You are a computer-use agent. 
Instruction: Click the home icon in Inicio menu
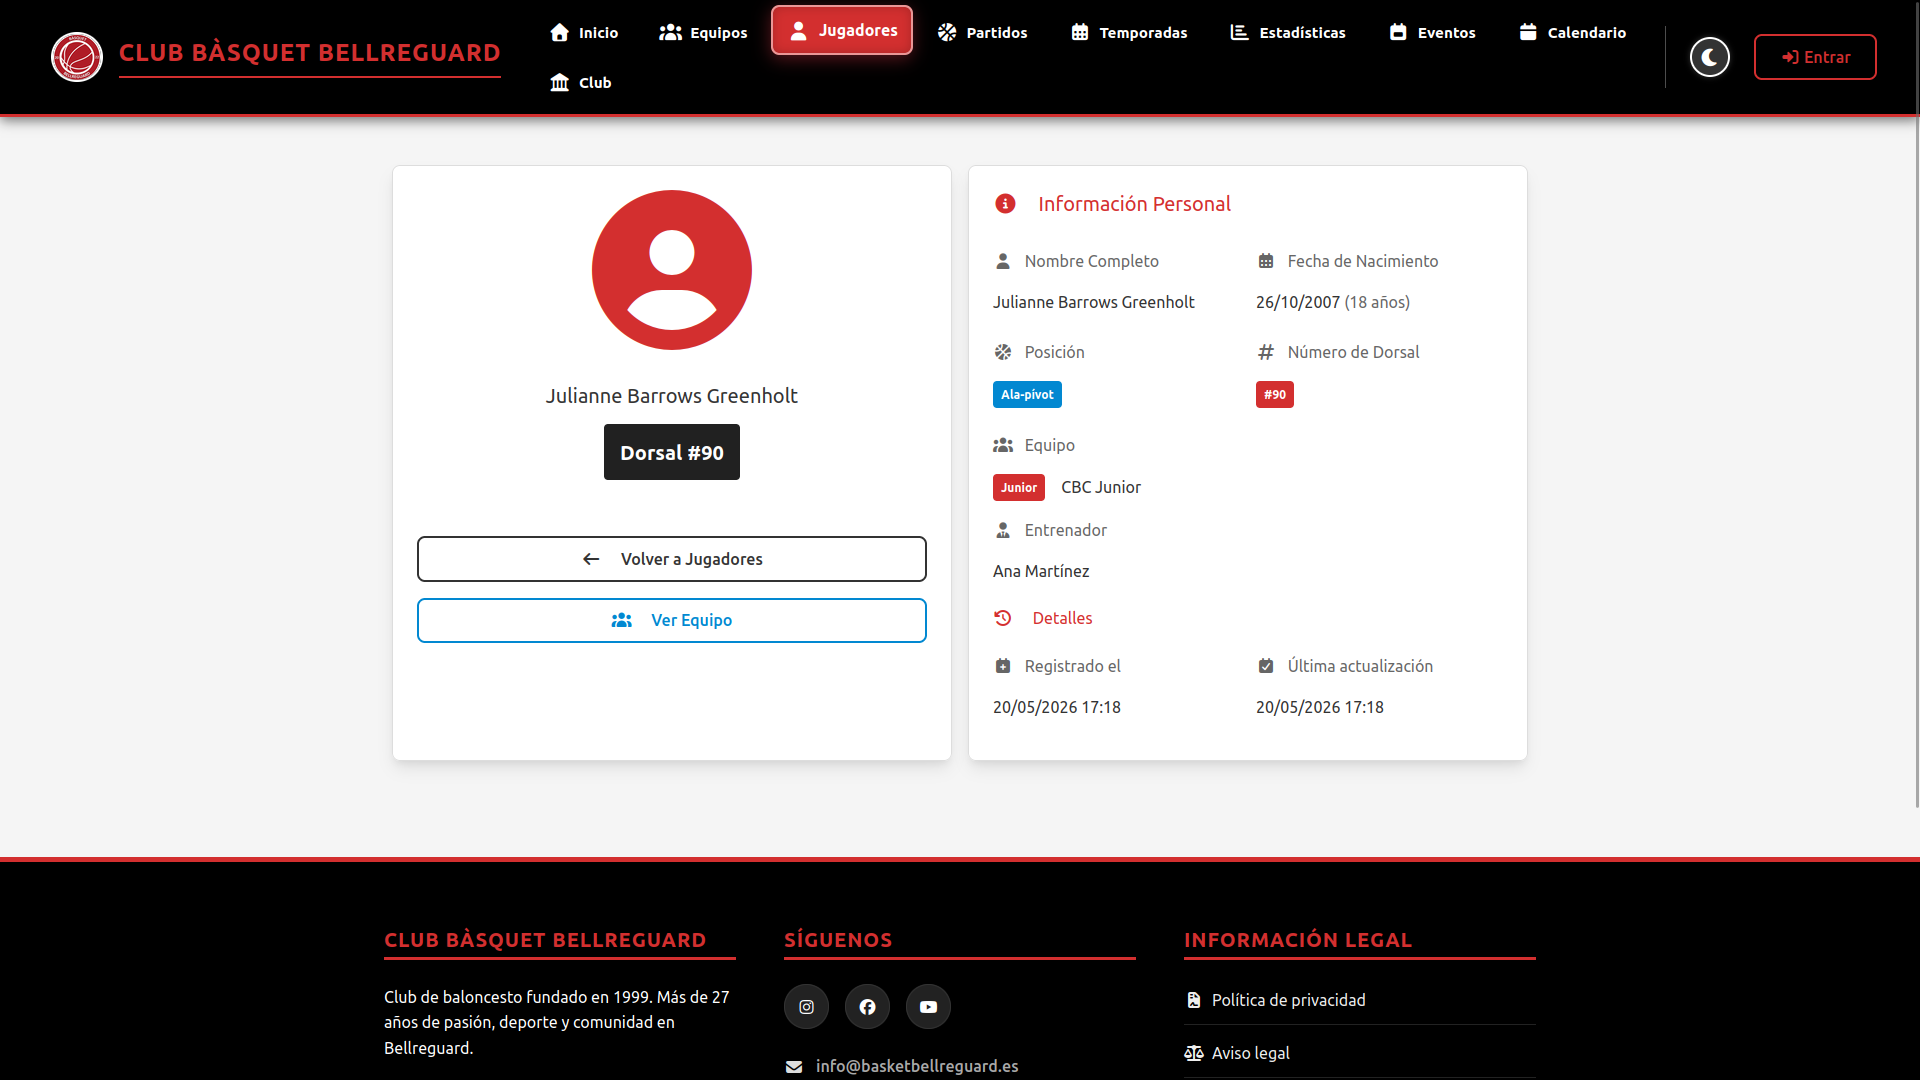coord(560,32)
